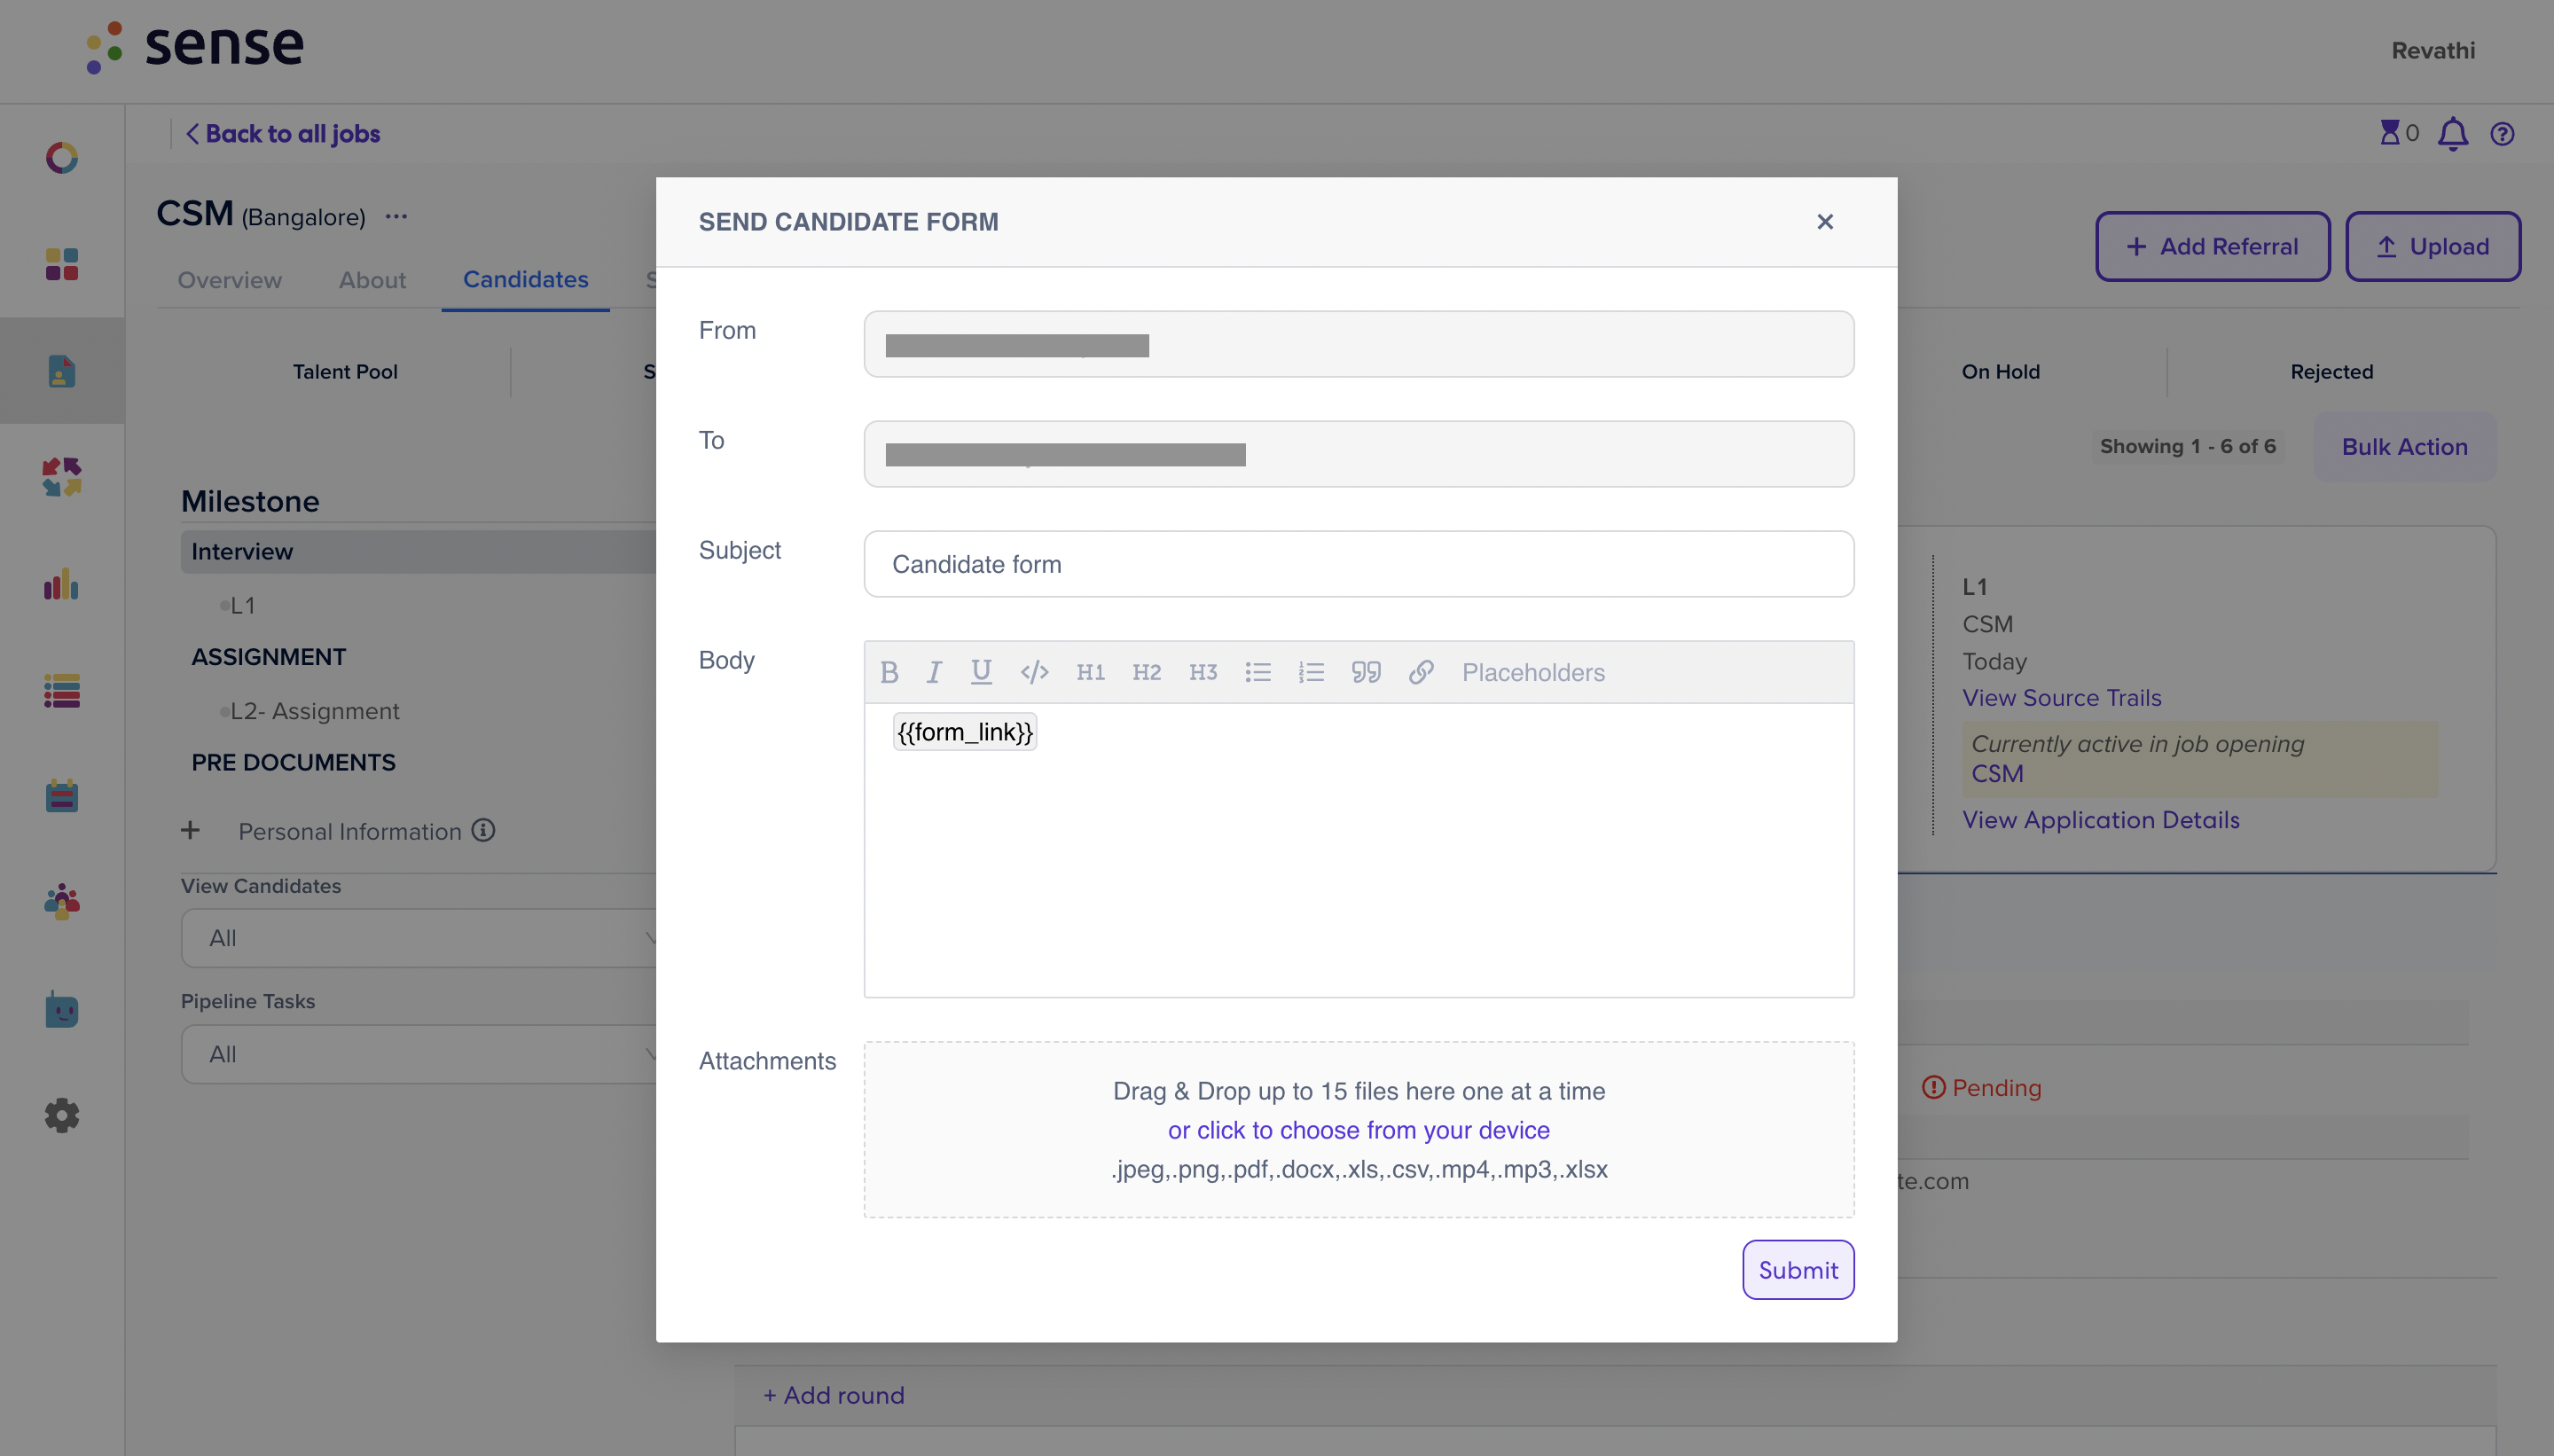Choose attachment files from your device
Screen dimensions: 2554x1456
click(1359, 1130)
